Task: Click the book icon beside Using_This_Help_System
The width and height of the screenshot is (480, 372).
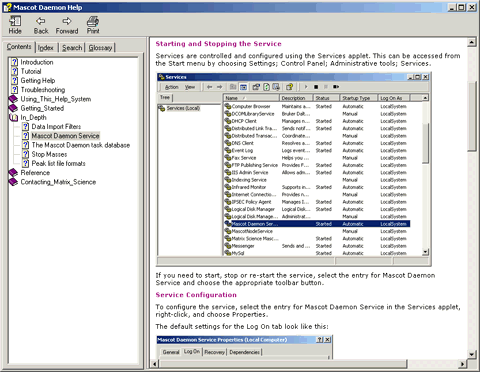Action: coord(13,99)
